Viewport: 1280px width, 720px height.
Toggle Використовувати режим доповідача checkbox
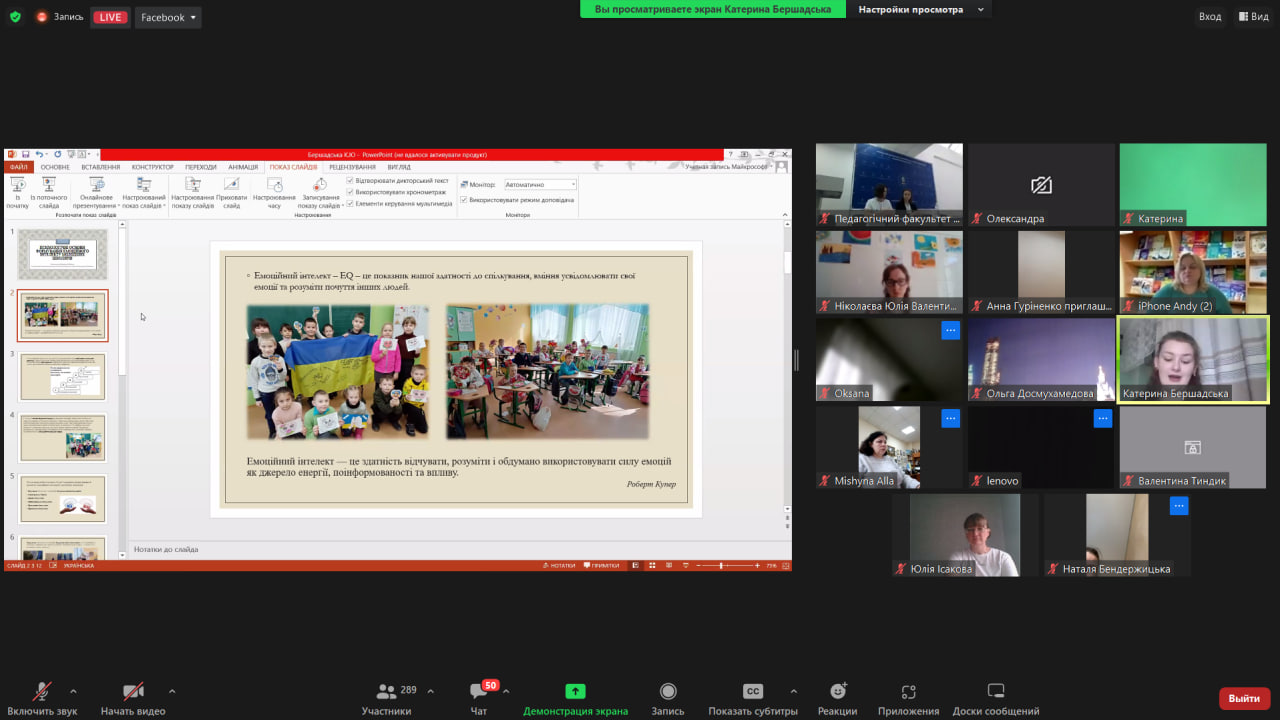pyautogui.click(x=464, y=200)
